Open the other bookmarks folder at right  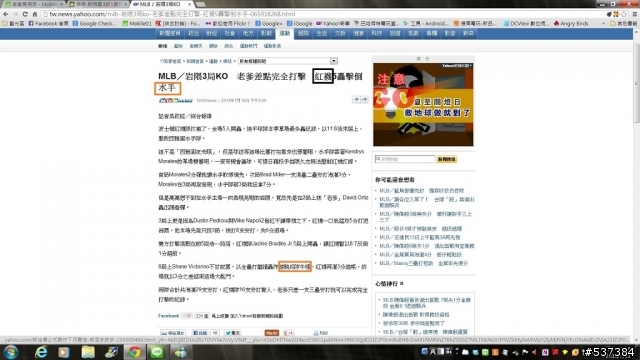pos(623,24)
